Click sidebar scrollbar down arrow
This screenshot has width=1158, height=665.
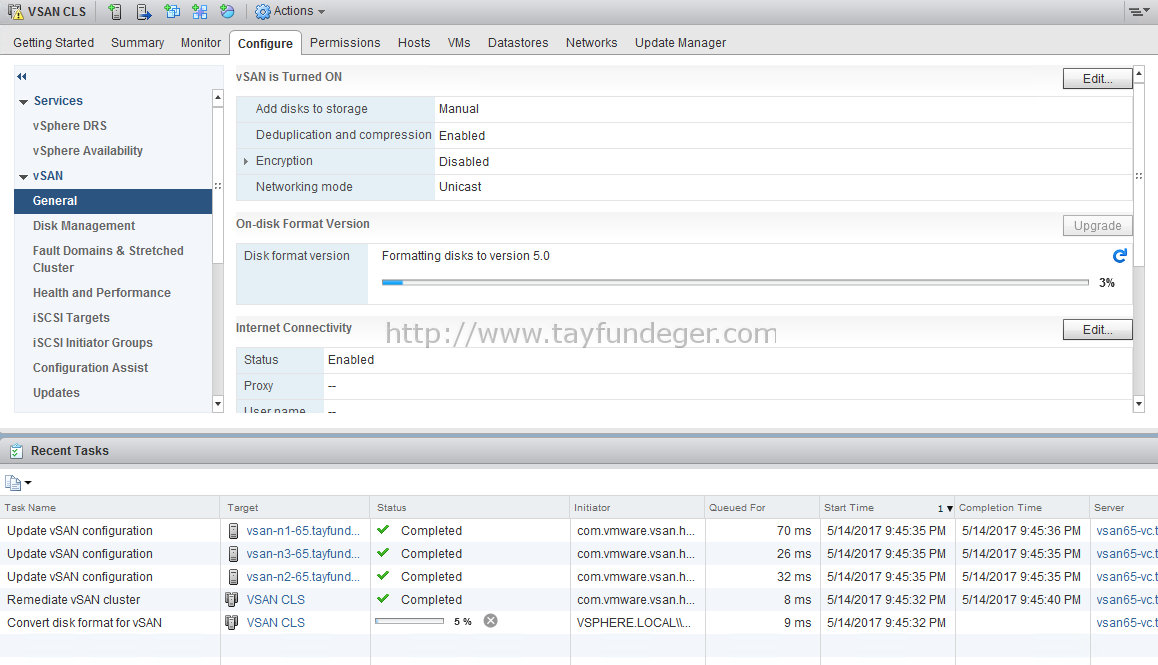click(x=218, y=403)
